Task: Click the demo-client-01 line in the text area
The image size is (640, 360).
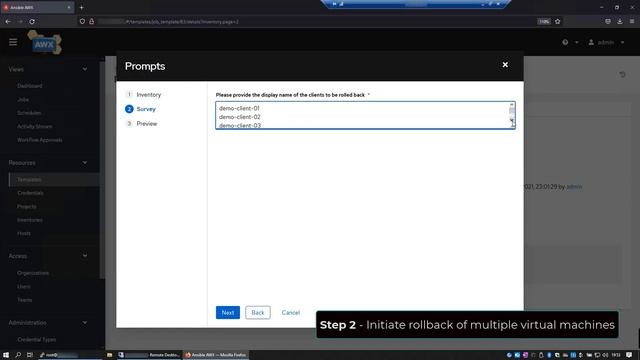Action: (x=239, y=108)
